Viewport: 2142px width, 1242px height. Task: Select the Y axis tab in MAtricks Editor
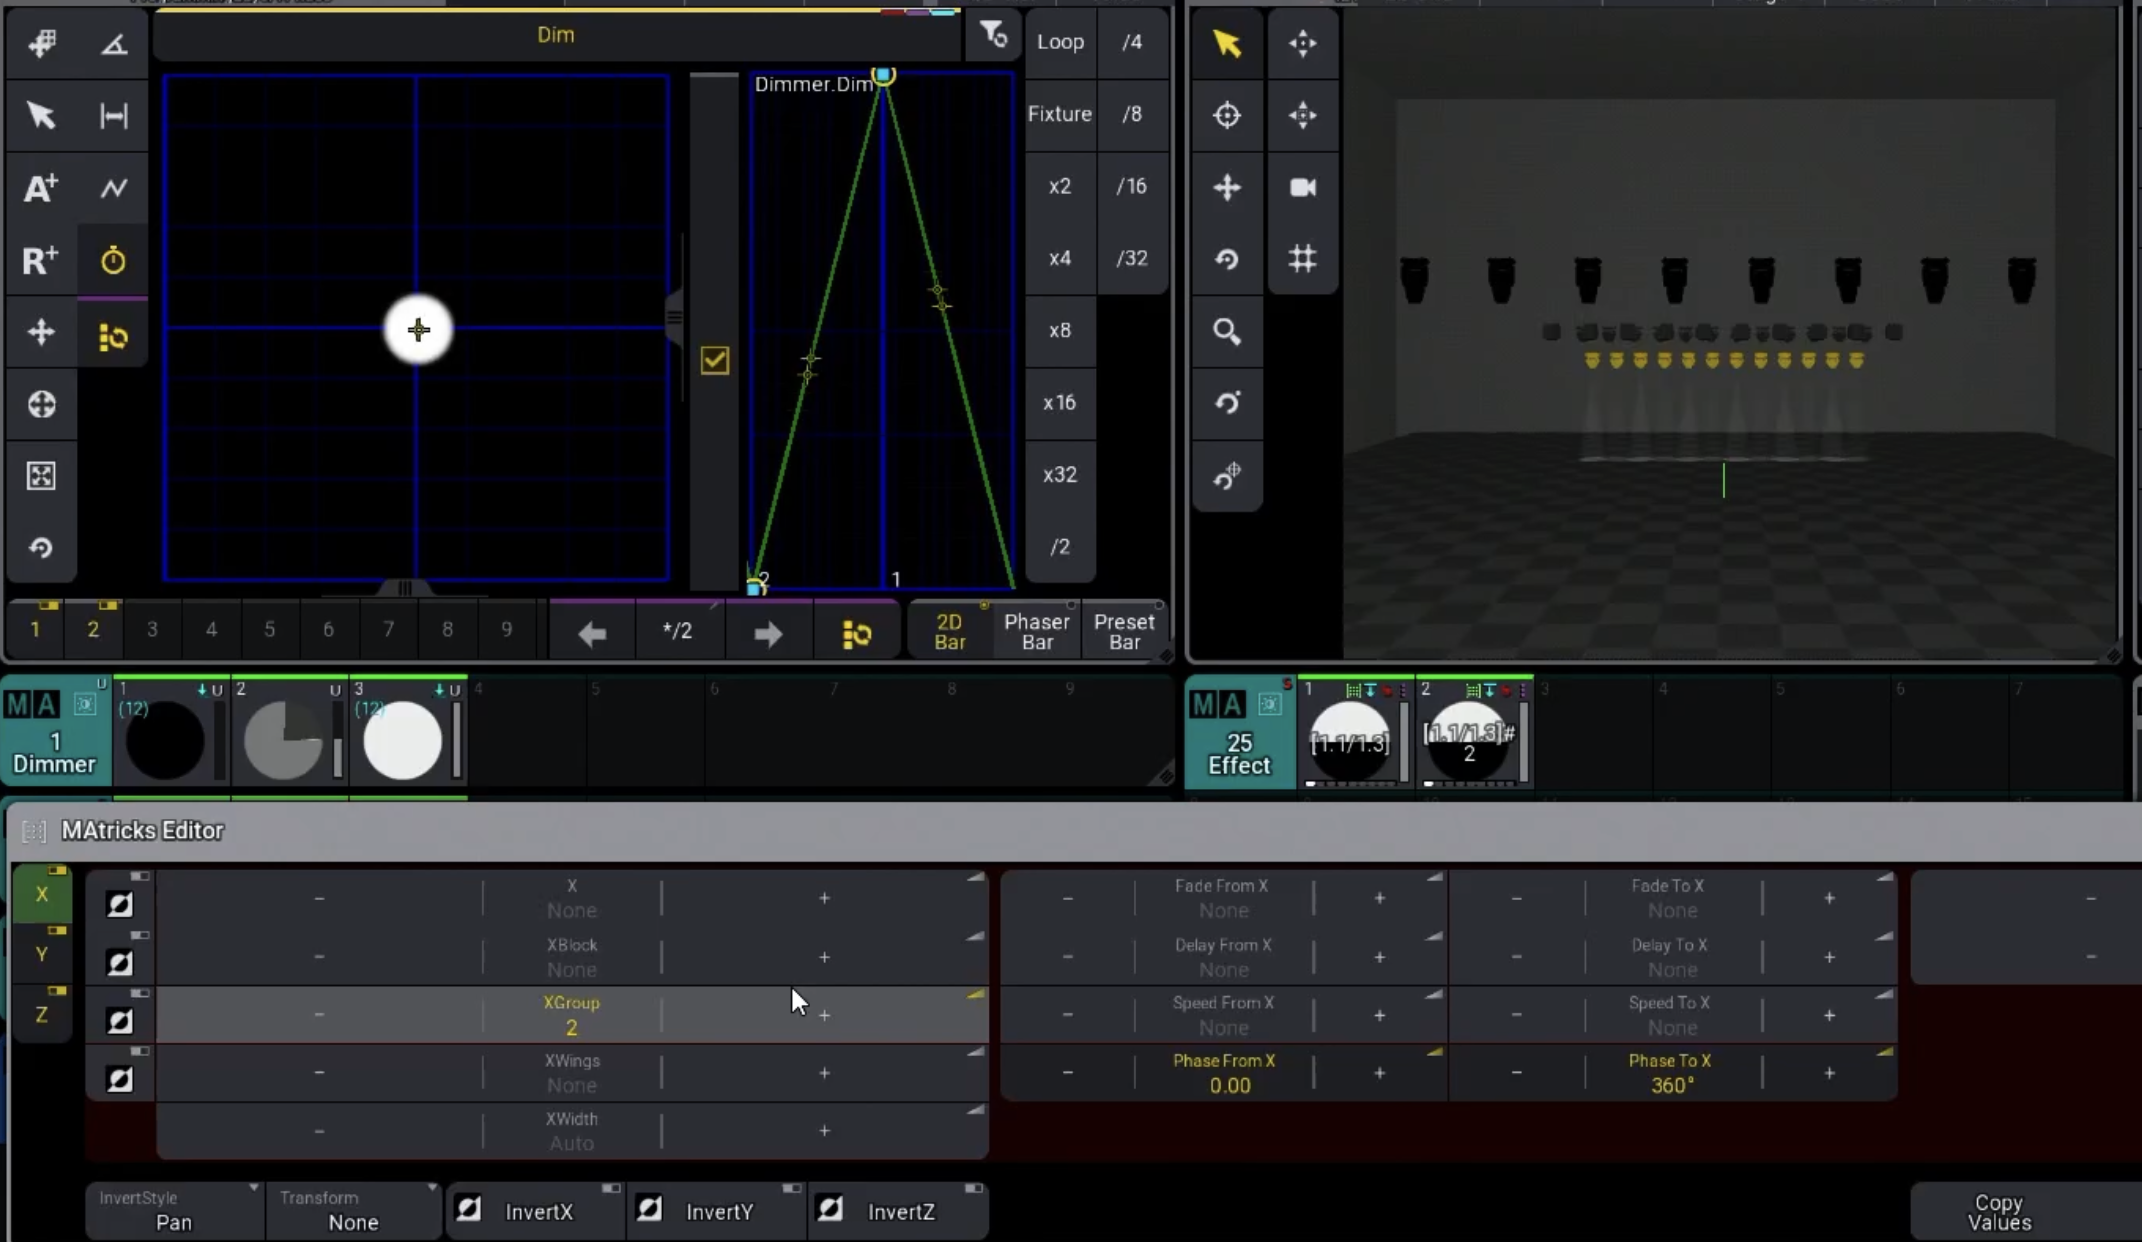41,954
